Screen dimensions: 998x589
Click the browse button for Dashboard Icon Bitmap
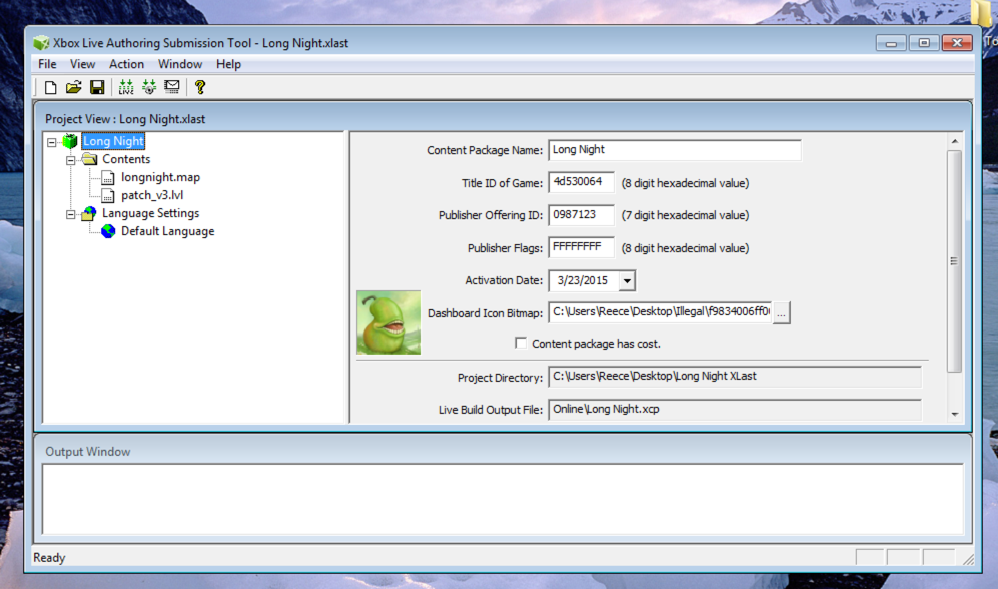pos(782,313)
